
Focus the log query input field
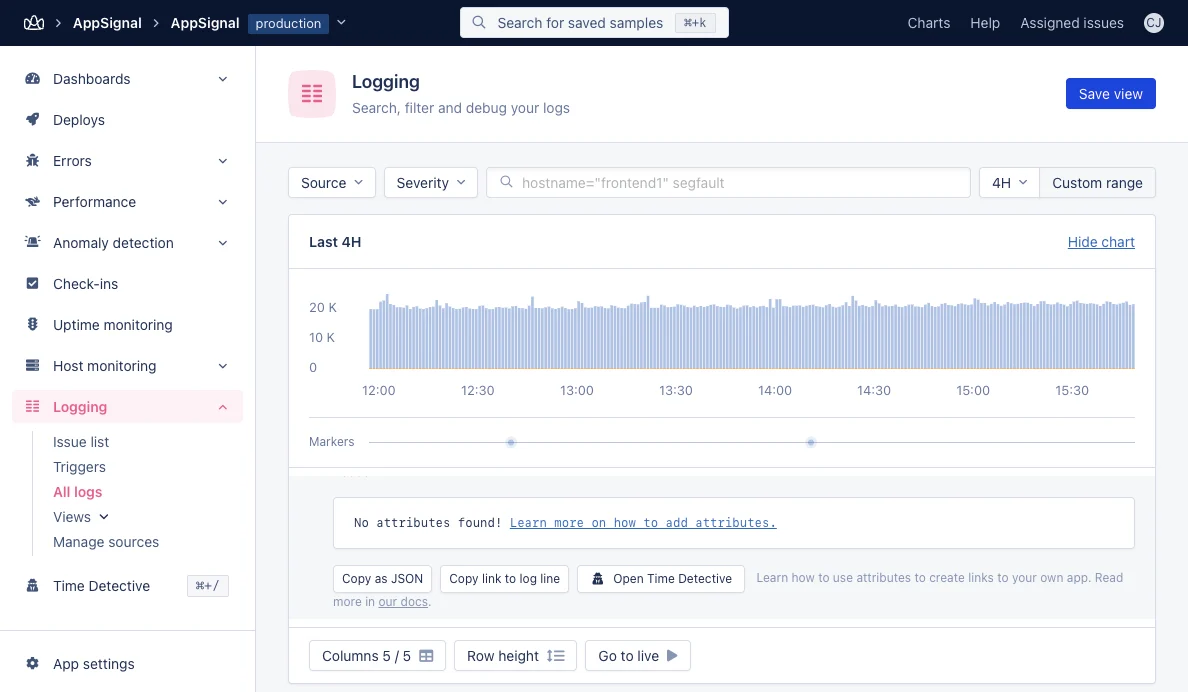[x=728, y=183]
